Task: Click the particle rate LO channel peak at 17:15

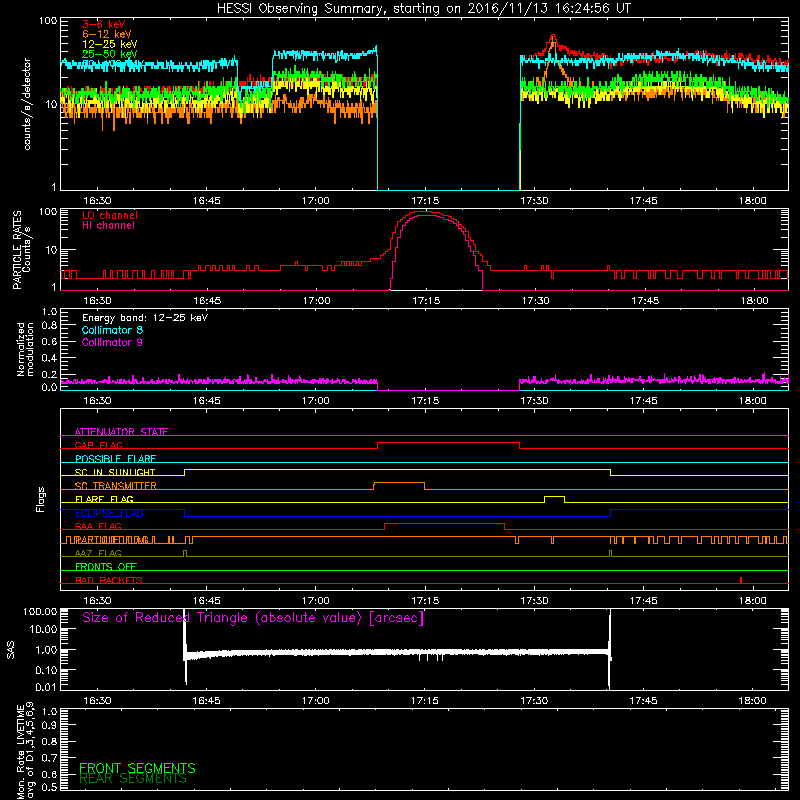Action: pyautogui.click(x=426, y=212)
